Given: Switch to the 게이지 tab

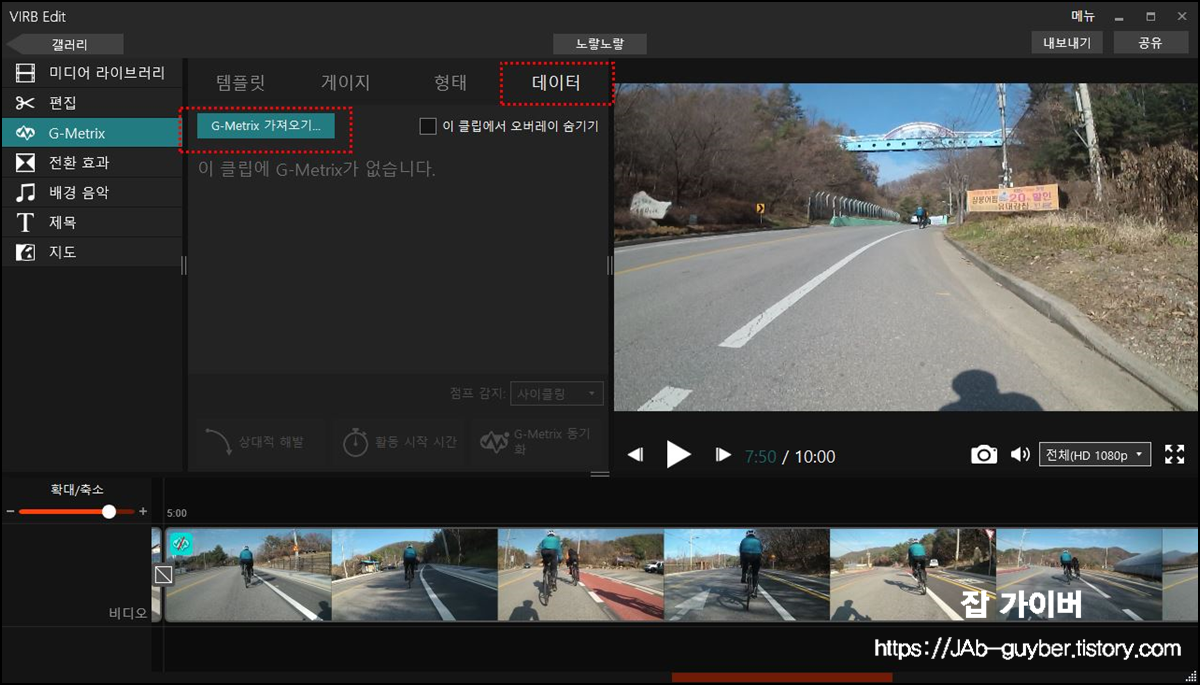Looking at the screenshot, I should 346,83.
